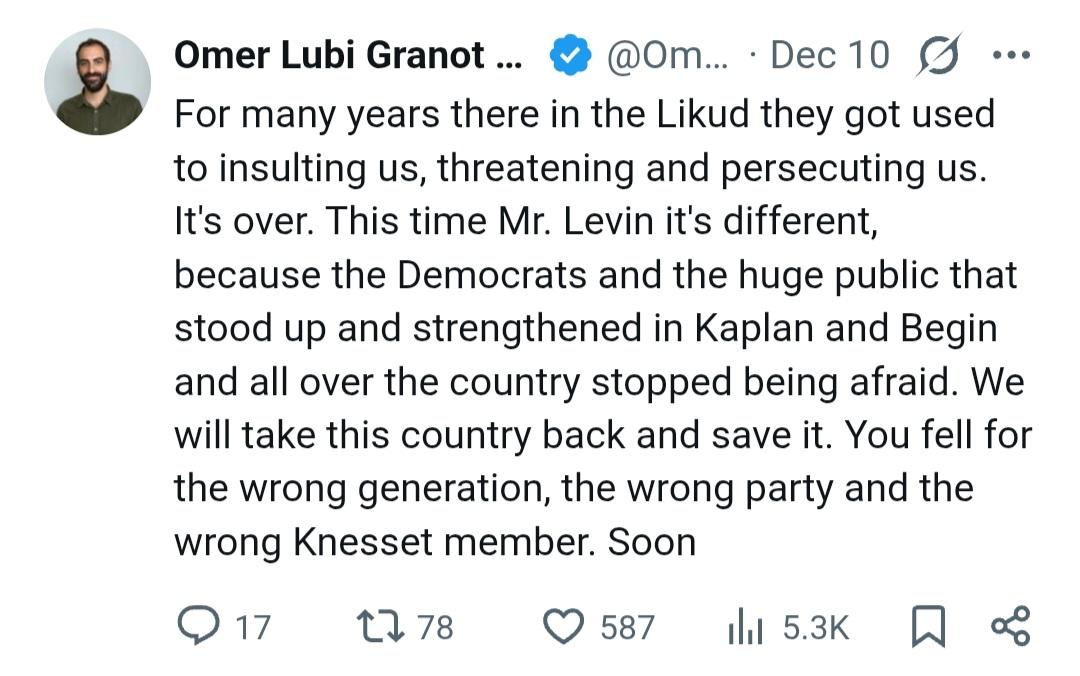Click the reply count 17

(253, 628)
